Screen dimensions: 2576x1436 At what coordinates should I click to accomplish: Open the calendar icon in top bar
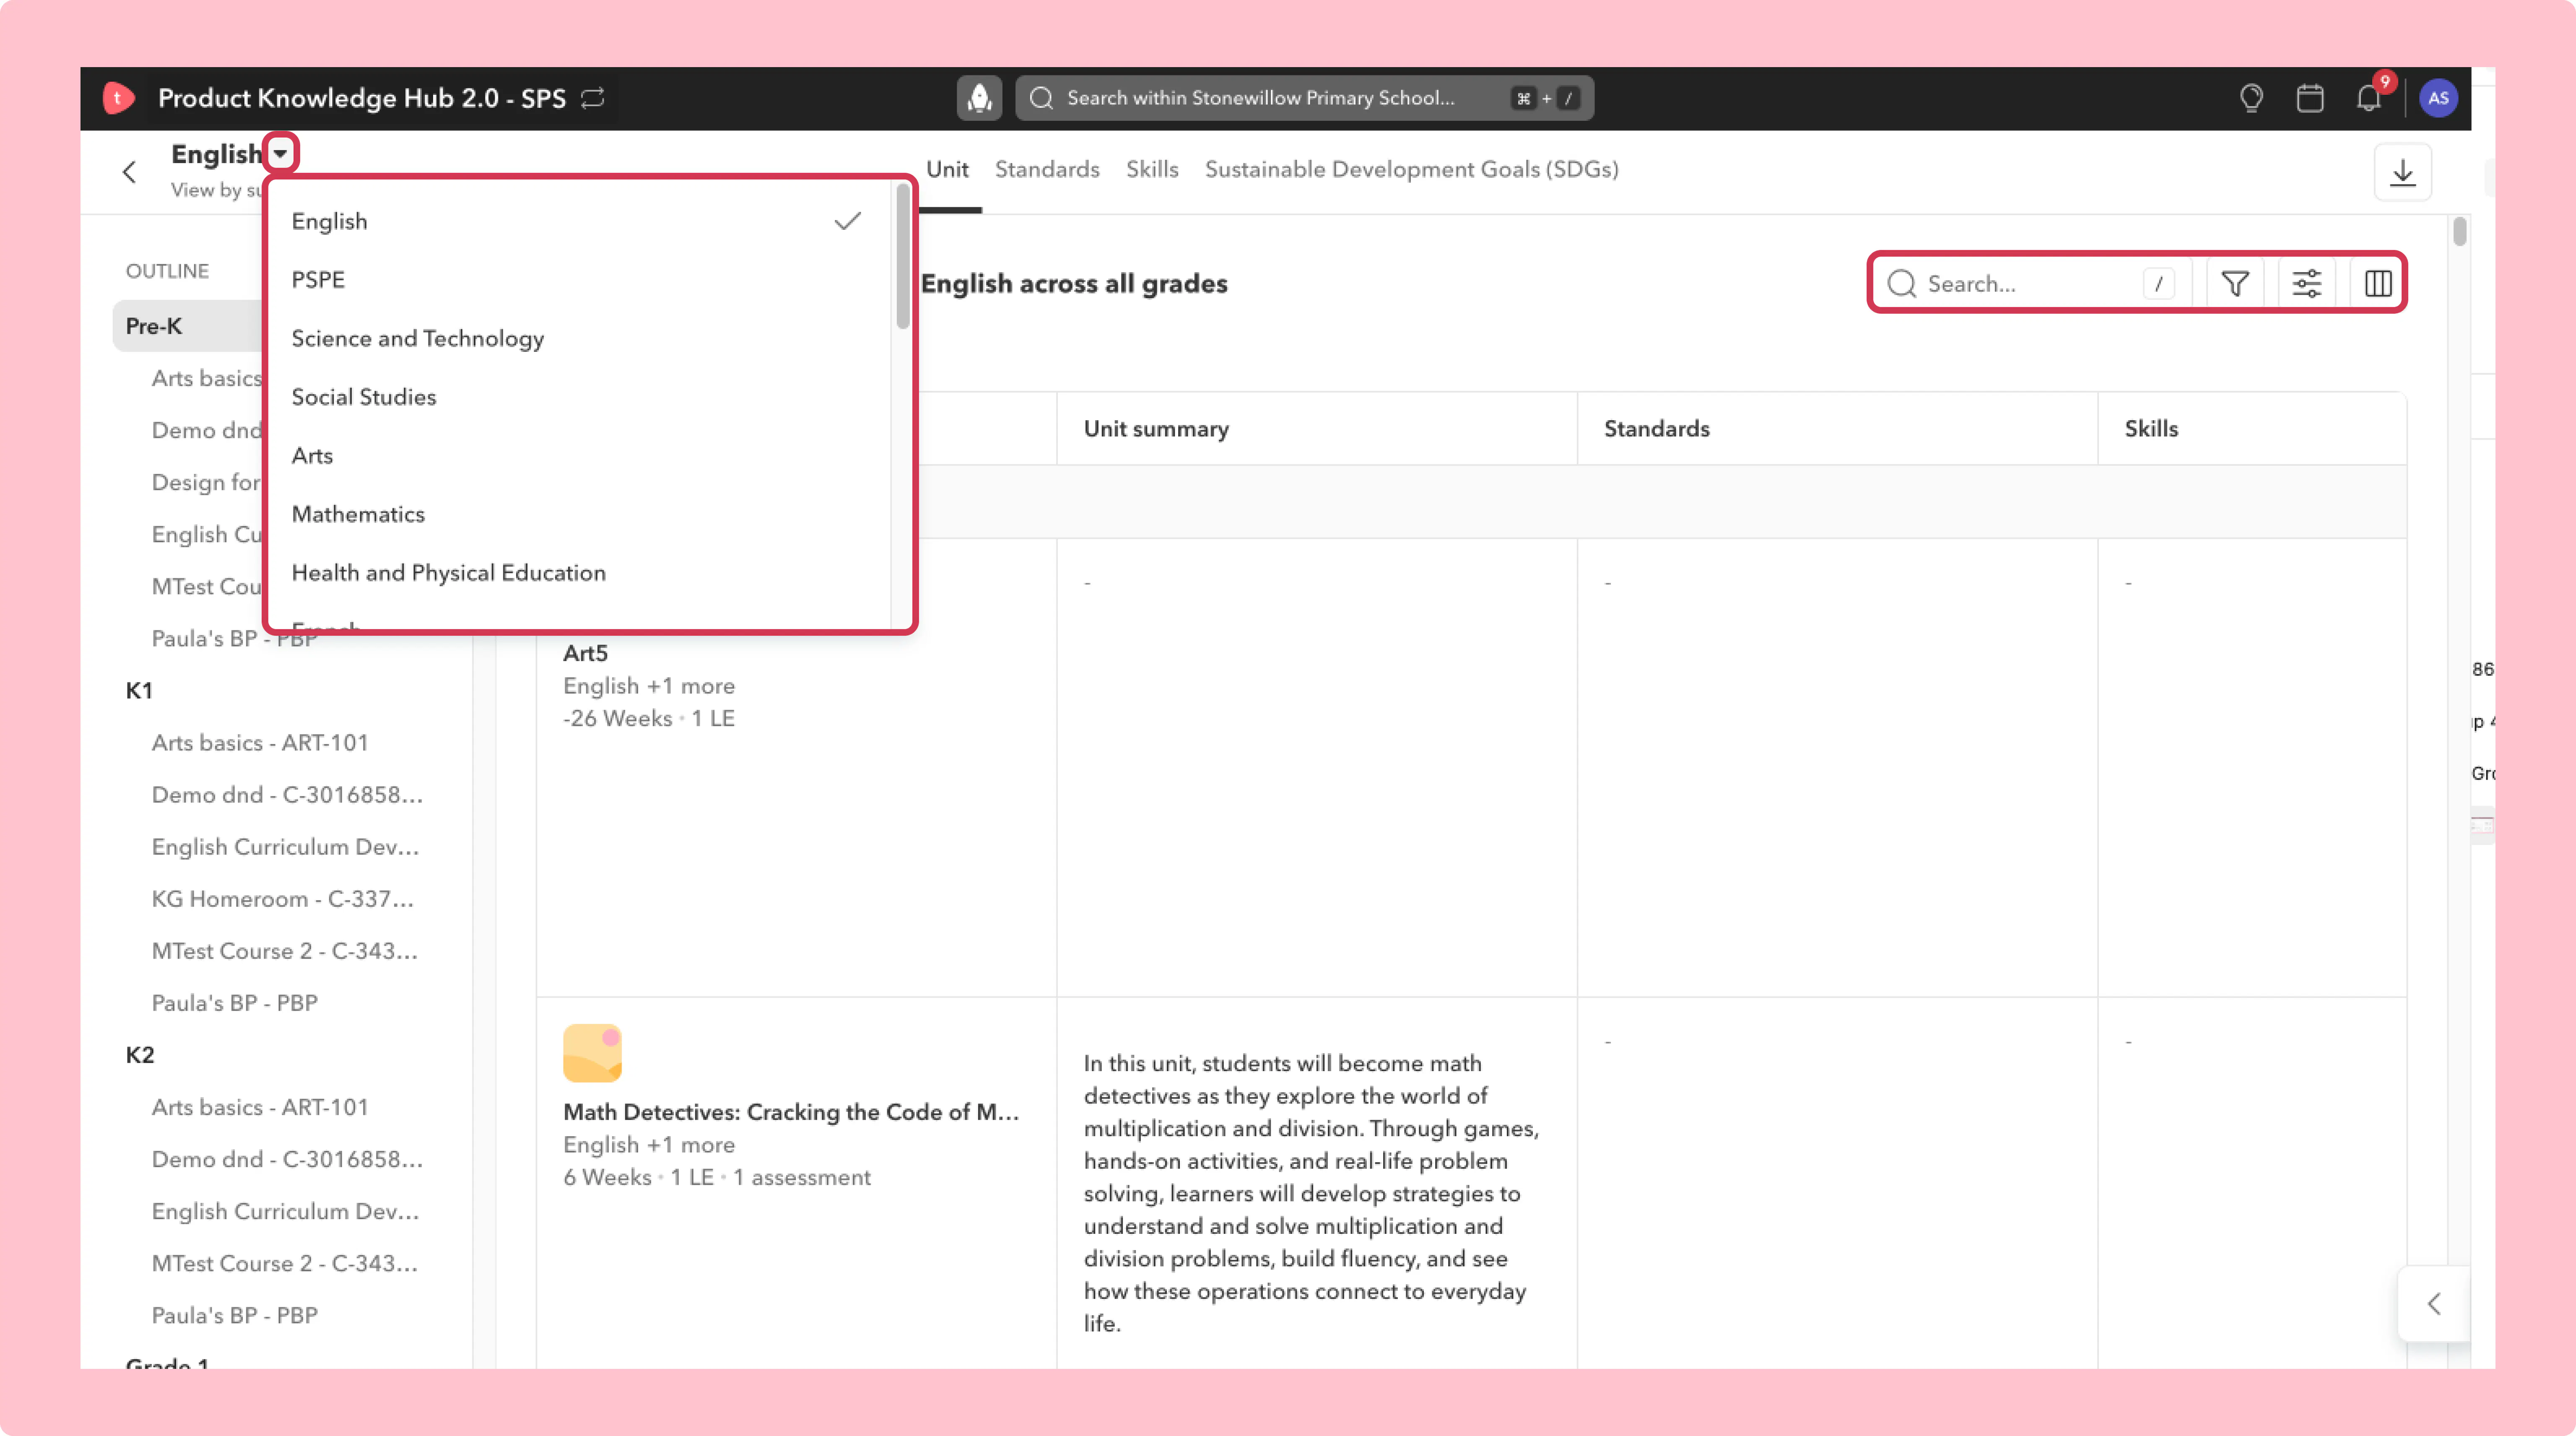(x=2310, y=98)
